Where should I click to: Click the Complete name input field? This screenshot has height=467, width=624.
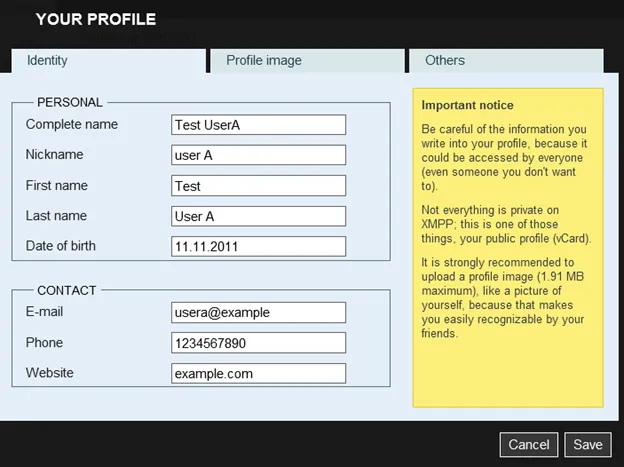(x=258, y=125)
